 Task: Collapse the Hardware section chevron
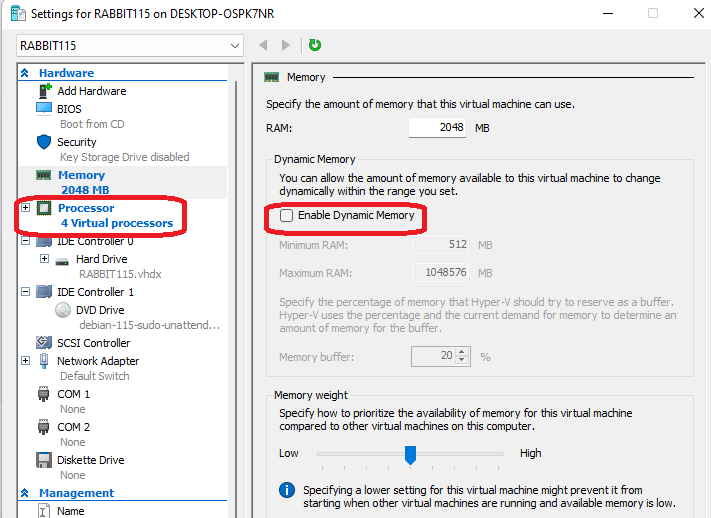[x=25, y=73]
